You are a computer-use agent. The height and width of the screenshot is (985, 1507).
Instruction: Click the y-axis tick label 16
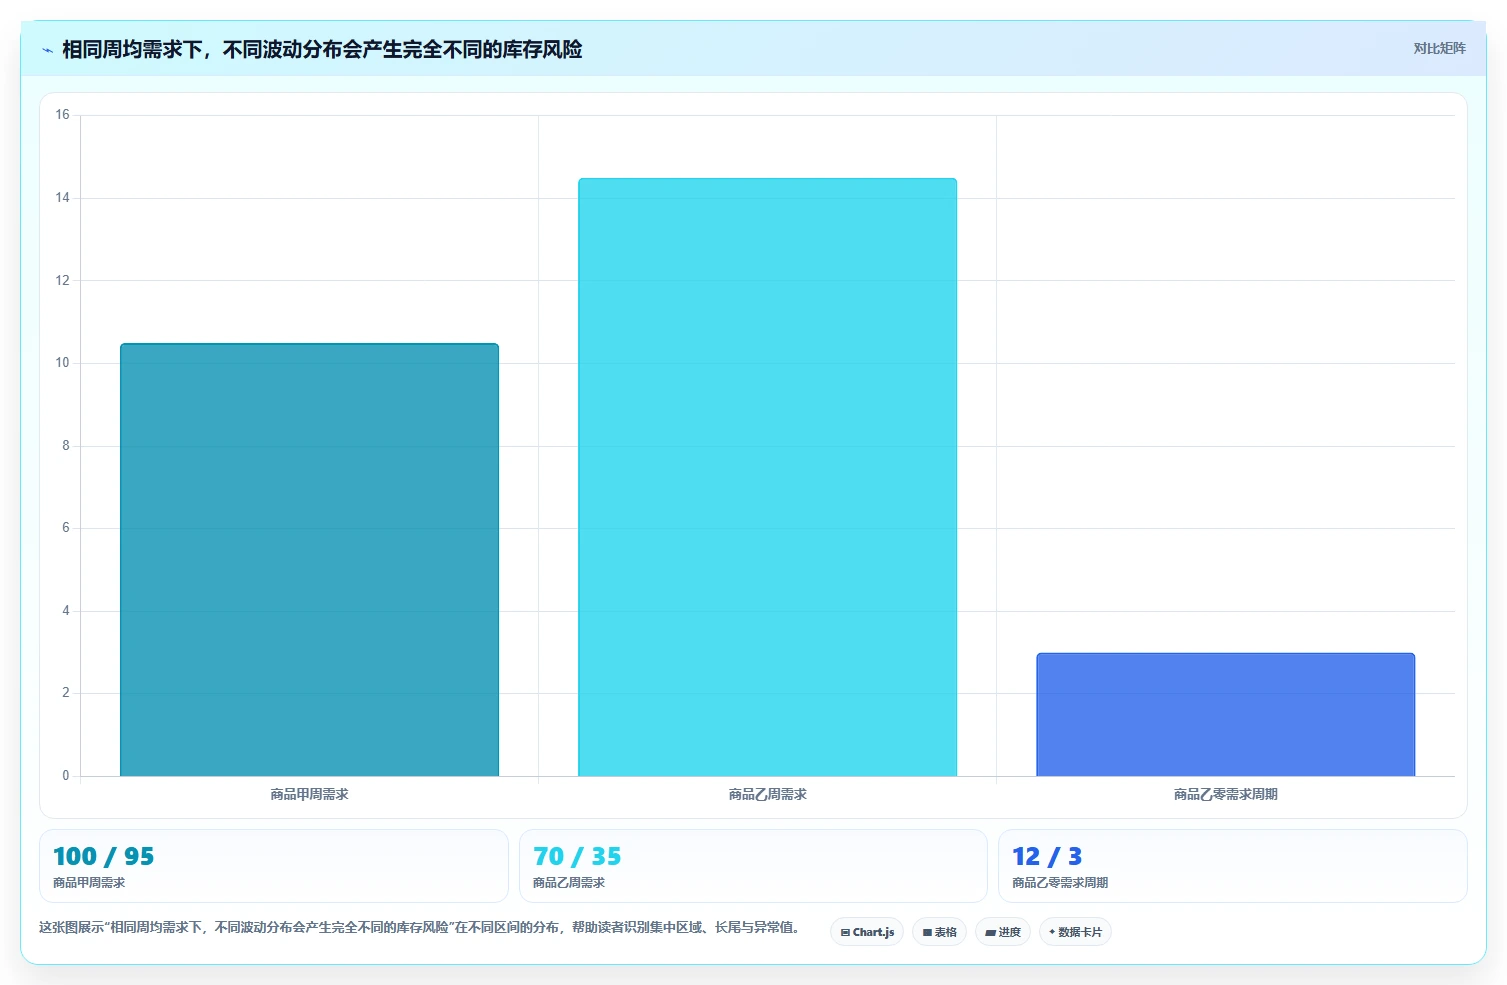[63, 115]
